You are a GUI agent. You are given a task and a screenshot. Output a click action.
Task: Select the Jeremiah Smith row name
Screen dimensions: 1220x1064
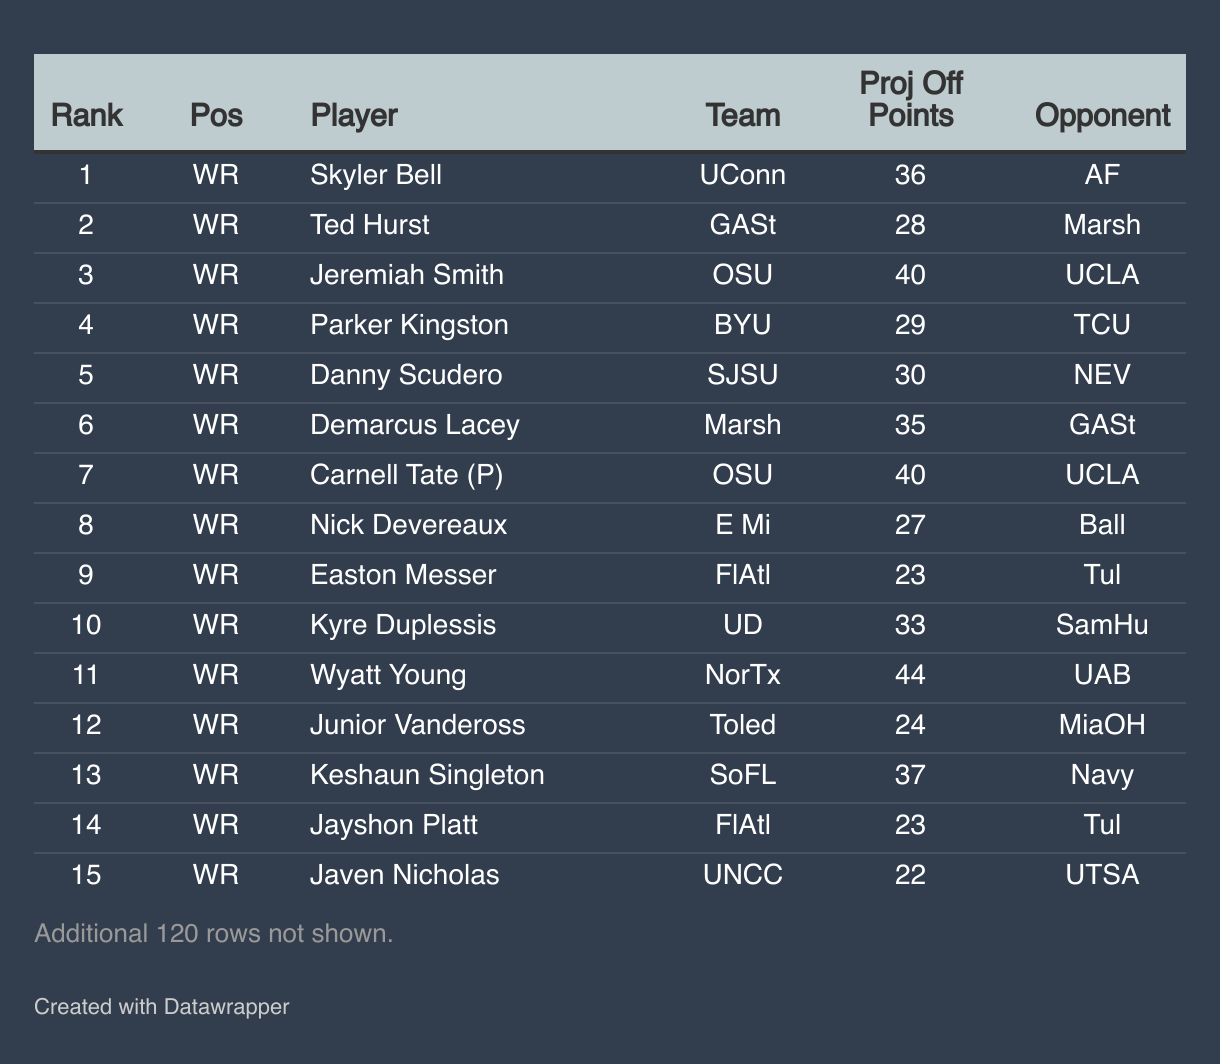(x=407, y=275)
